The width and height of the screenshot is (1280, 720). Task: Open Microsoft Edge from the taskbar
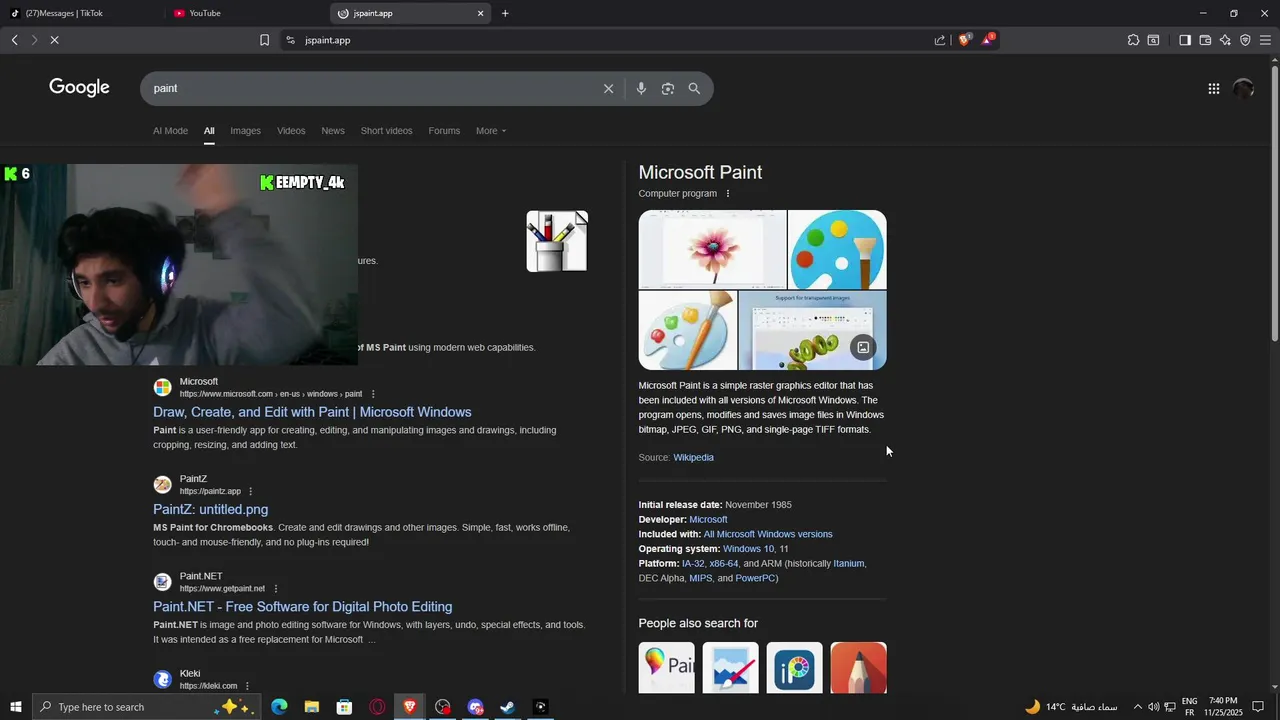pyautogui.click(x=279, y=707)
